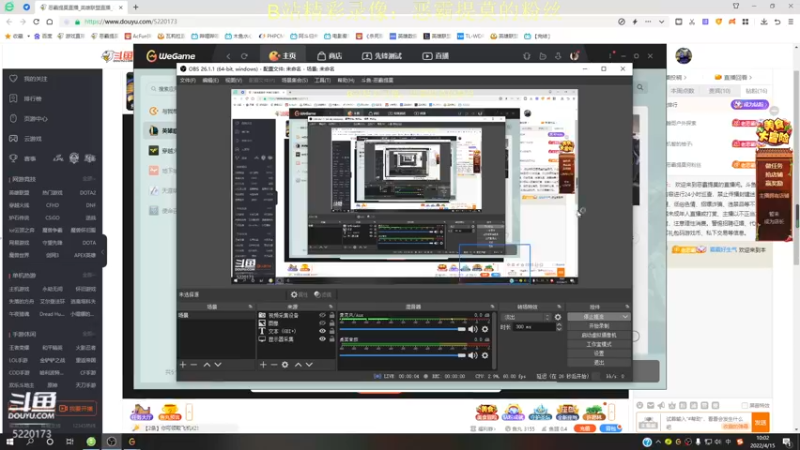This screenshot has height=450, width=800.
Task: Open Douyu 赛事 trophy sidebar entry
Action: click(23, 159)
